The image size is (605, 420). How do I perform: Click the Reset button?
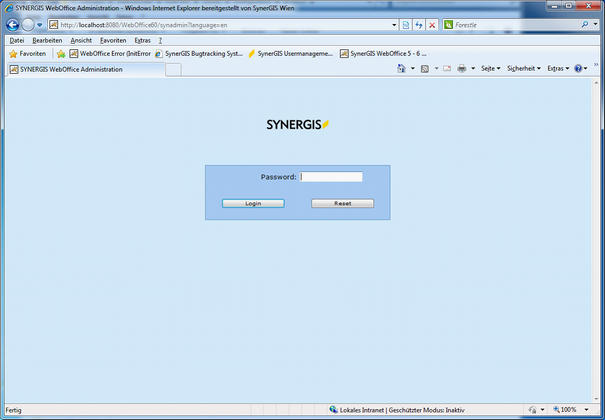pyautogui.click(x=343, y=203)
